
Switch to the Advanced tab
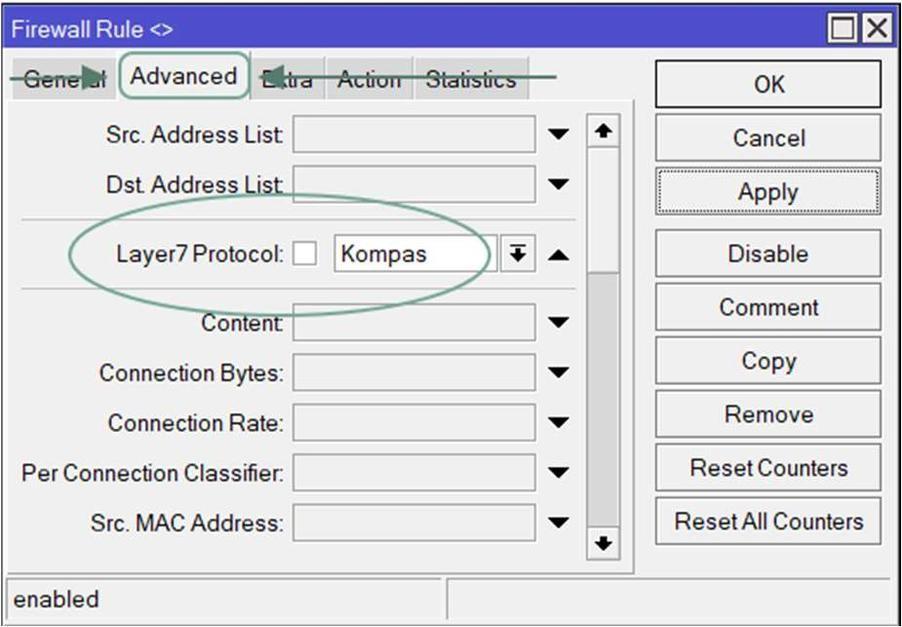(x=183, y=77)
